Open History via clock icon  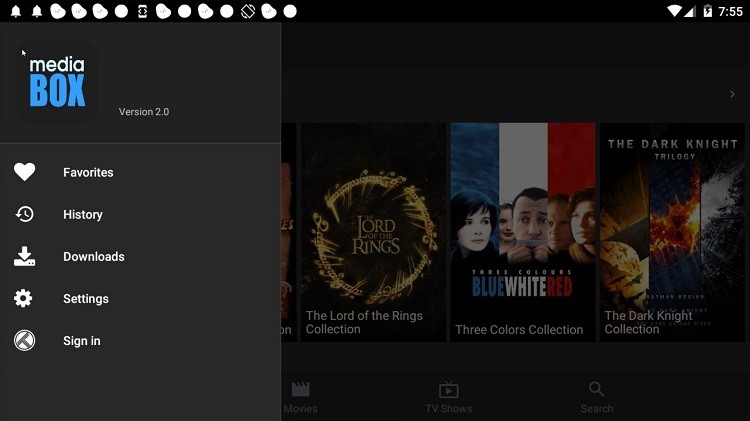[24, 214]
